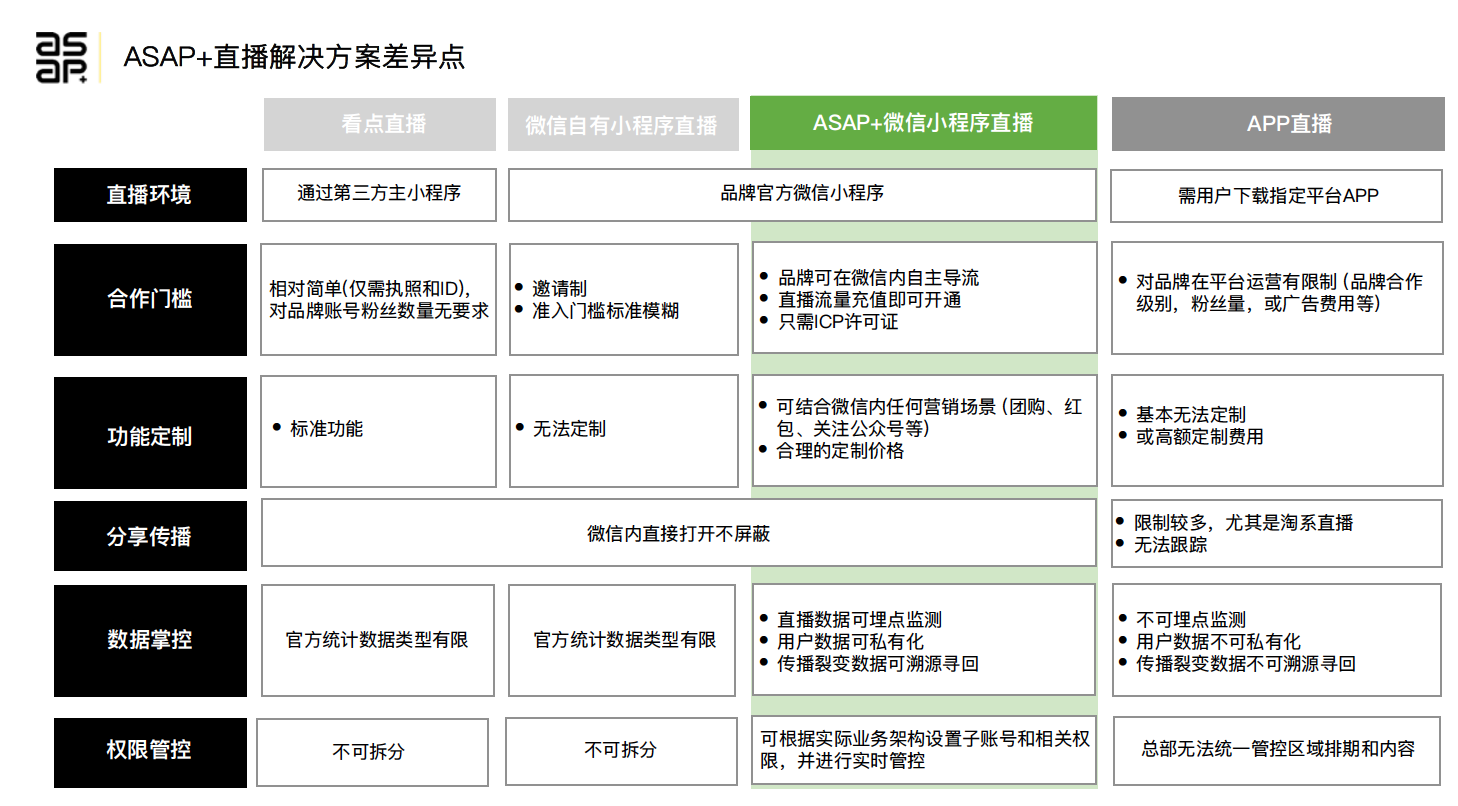Click the 权限管控 row label
This screenshot has width=1458, height=806.
[150, 749]
